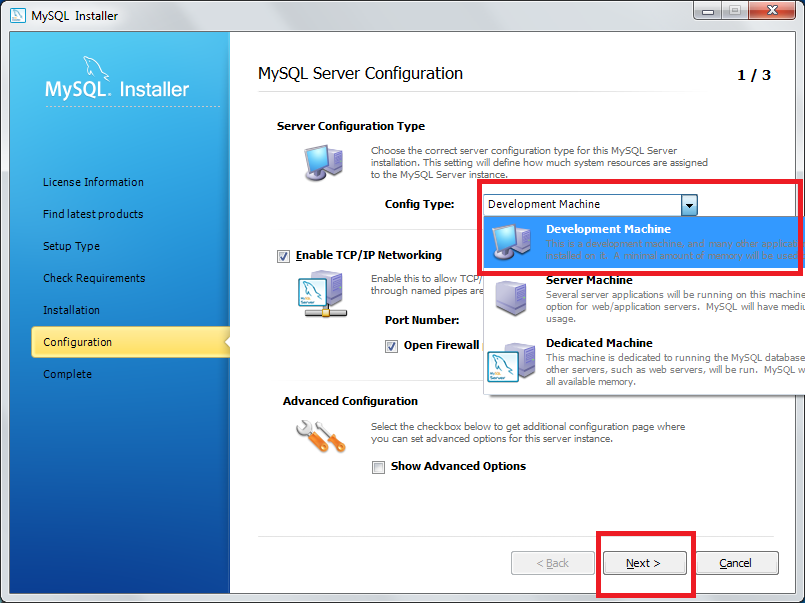Click the Back button
The width and height of the screenshot is (805, 603).
552,563
